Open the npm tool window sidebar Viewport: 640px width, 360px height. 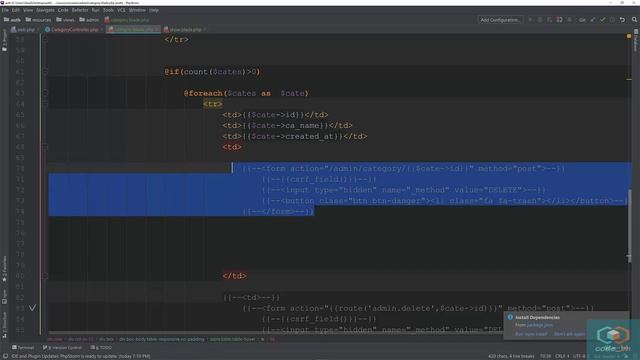coord(4,297)
